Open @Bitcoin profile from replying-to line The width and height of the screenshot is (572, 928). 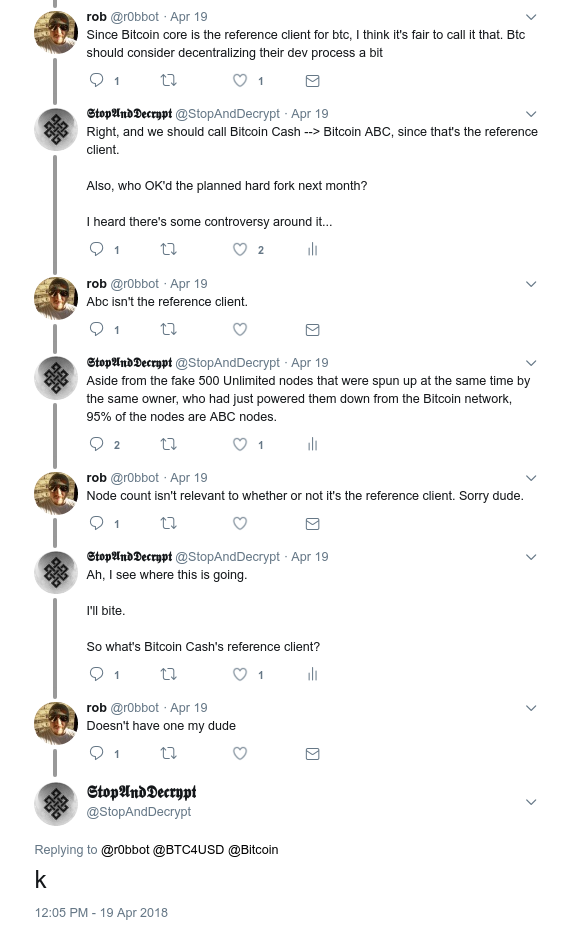click(253, 850)
